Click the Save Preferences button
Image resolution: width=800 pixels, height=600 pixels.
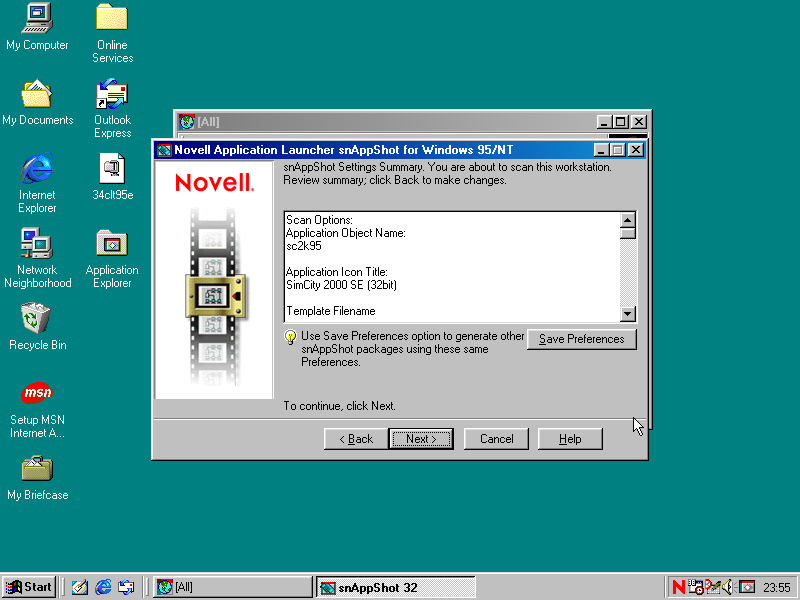point(582,339)
